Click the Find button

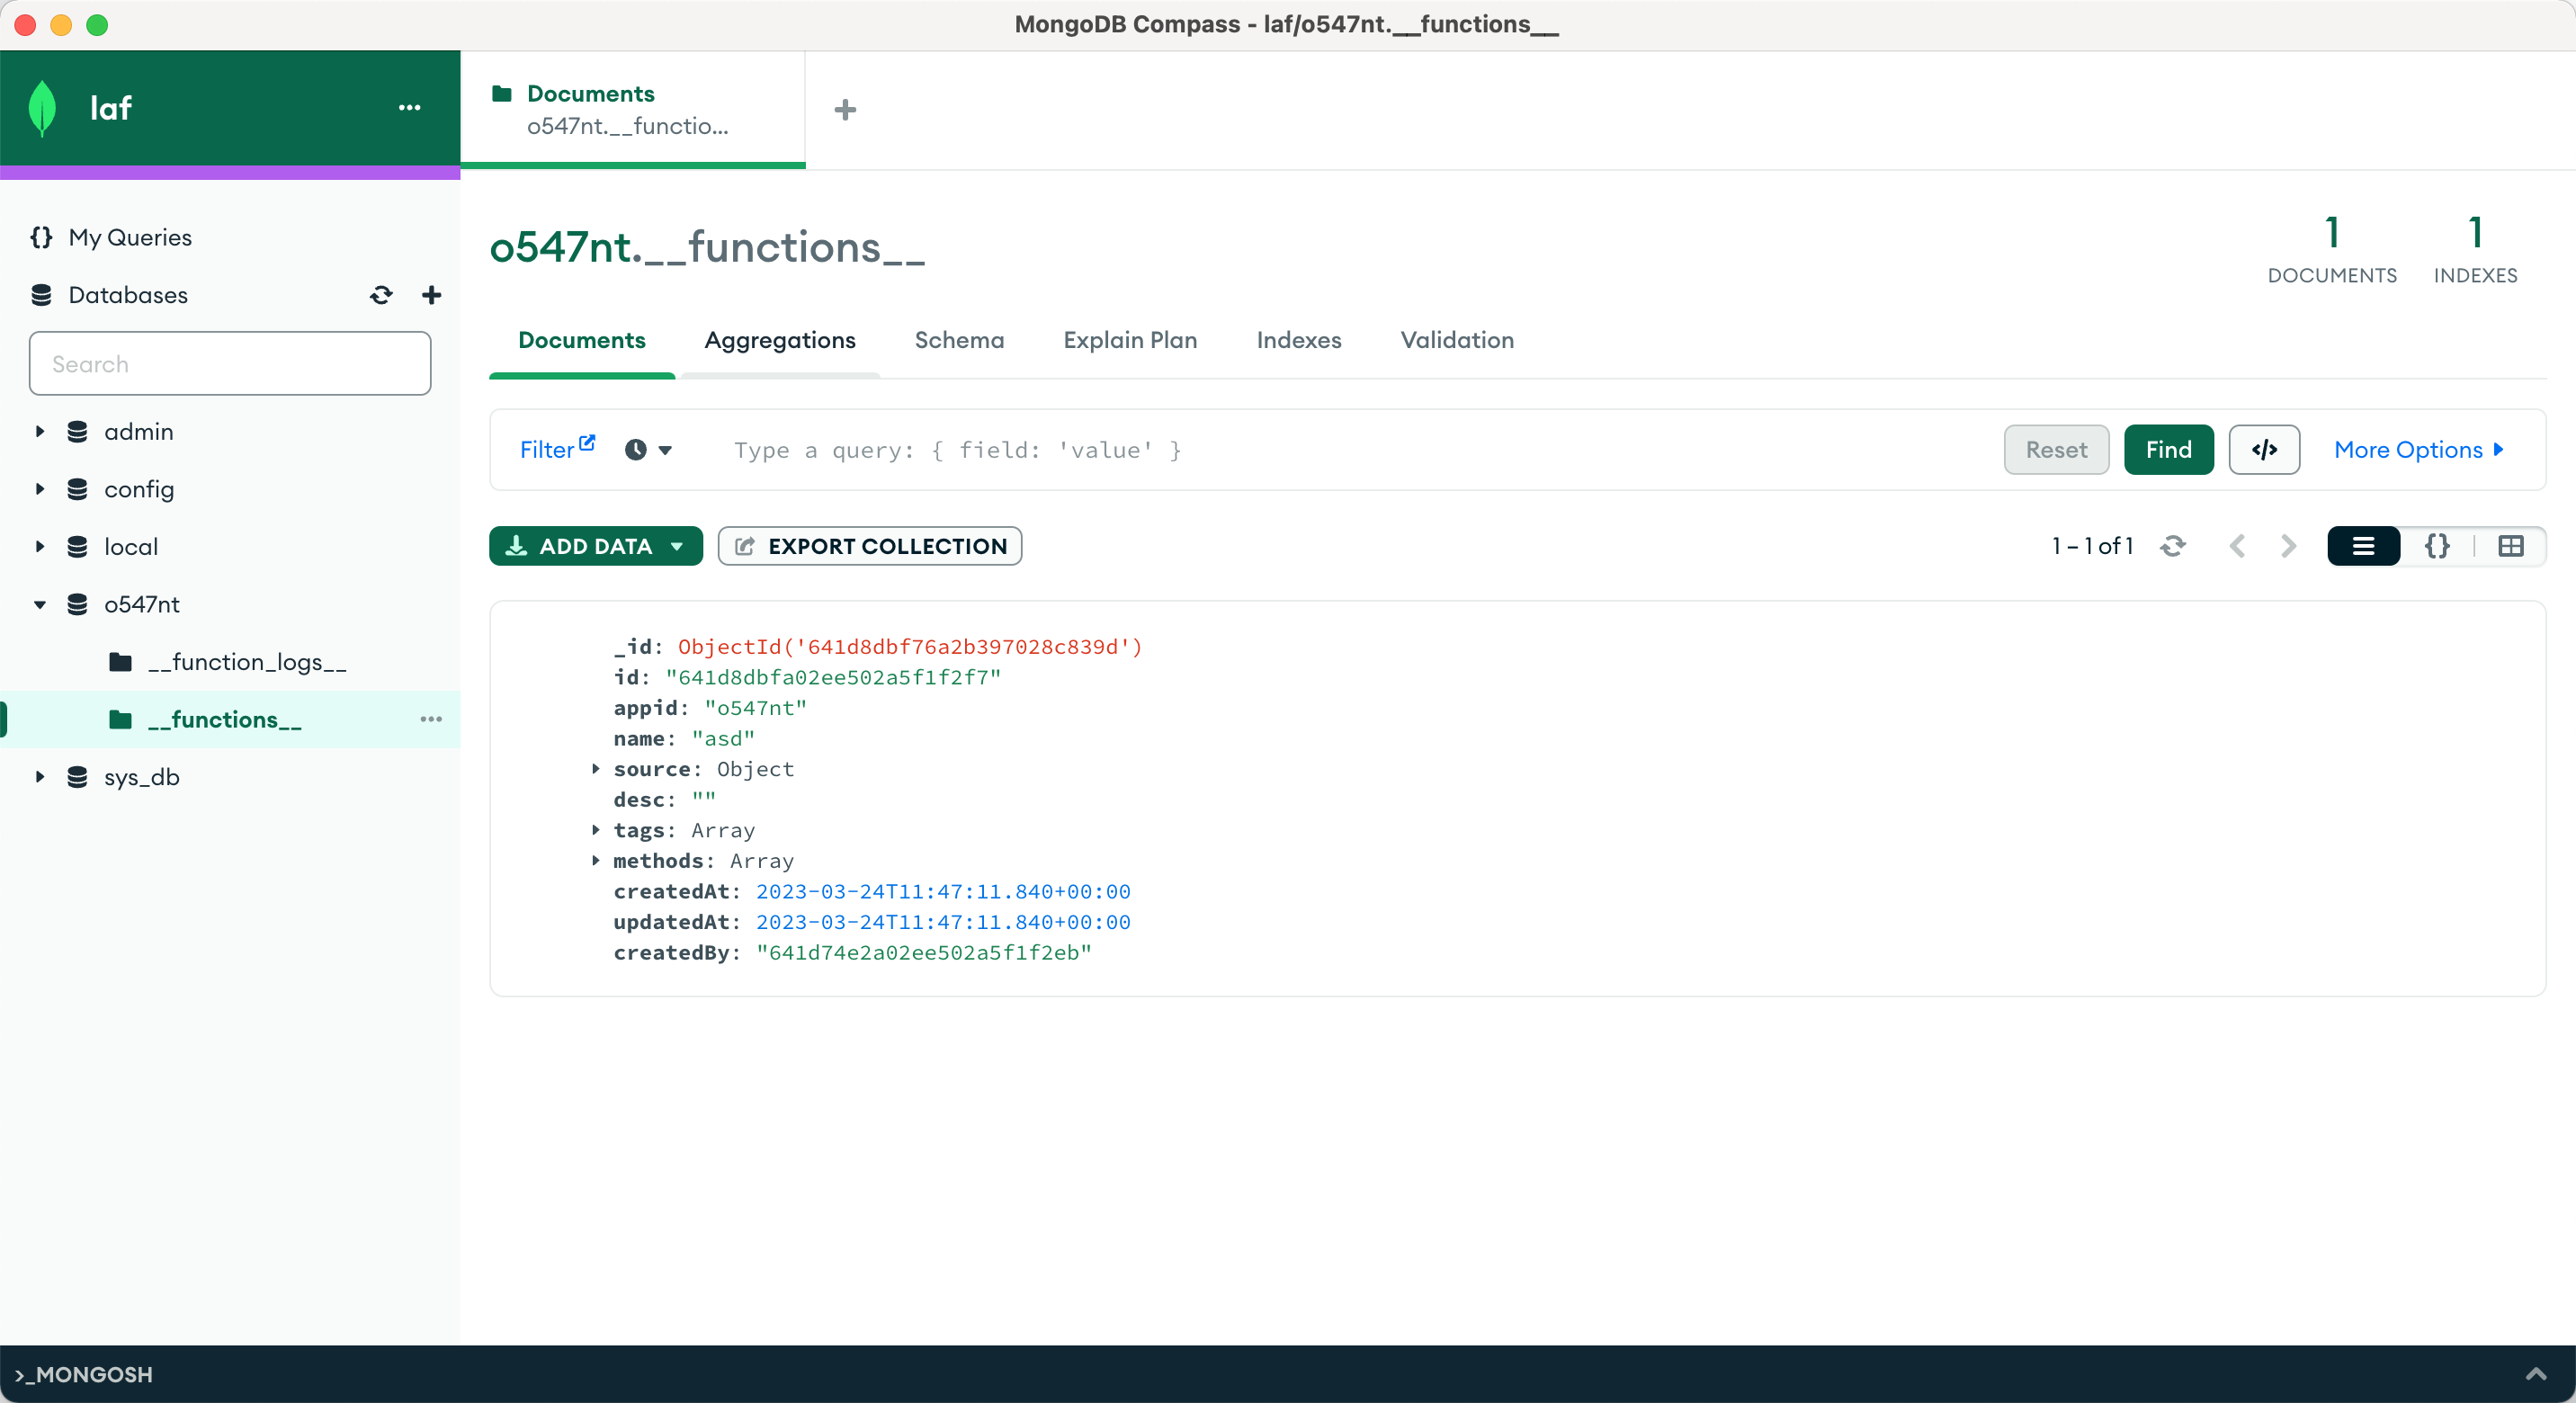(x=2168, y=450)
